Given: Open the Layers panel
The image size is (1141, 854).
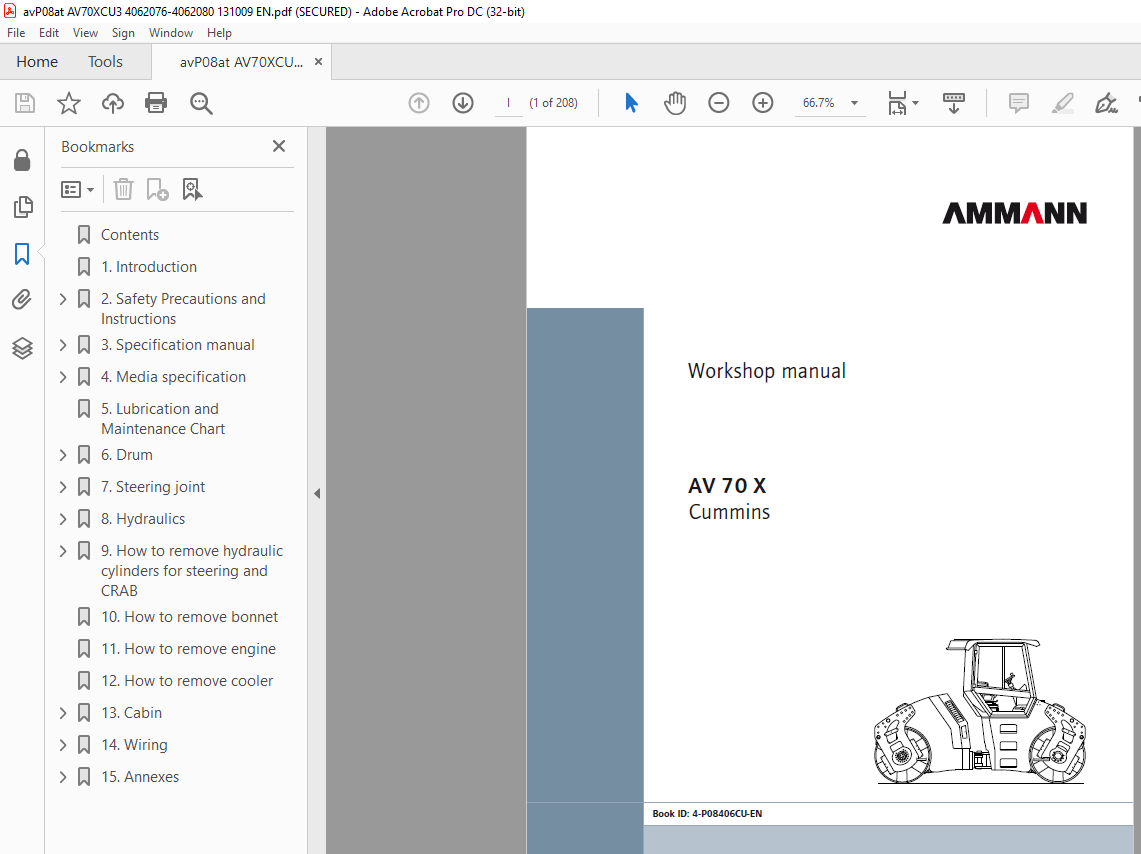Looking at the screenshot, I should (23, 348).
